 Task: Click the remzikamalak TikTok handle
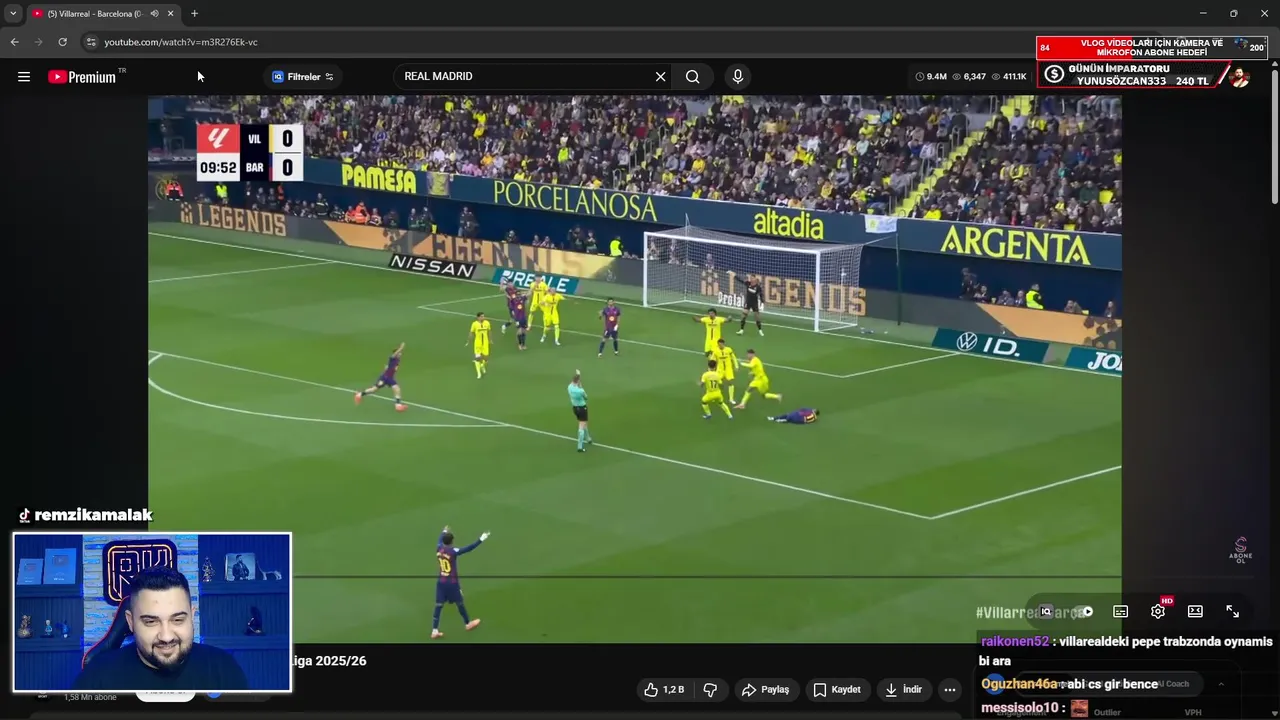click(x=85, y=515)
